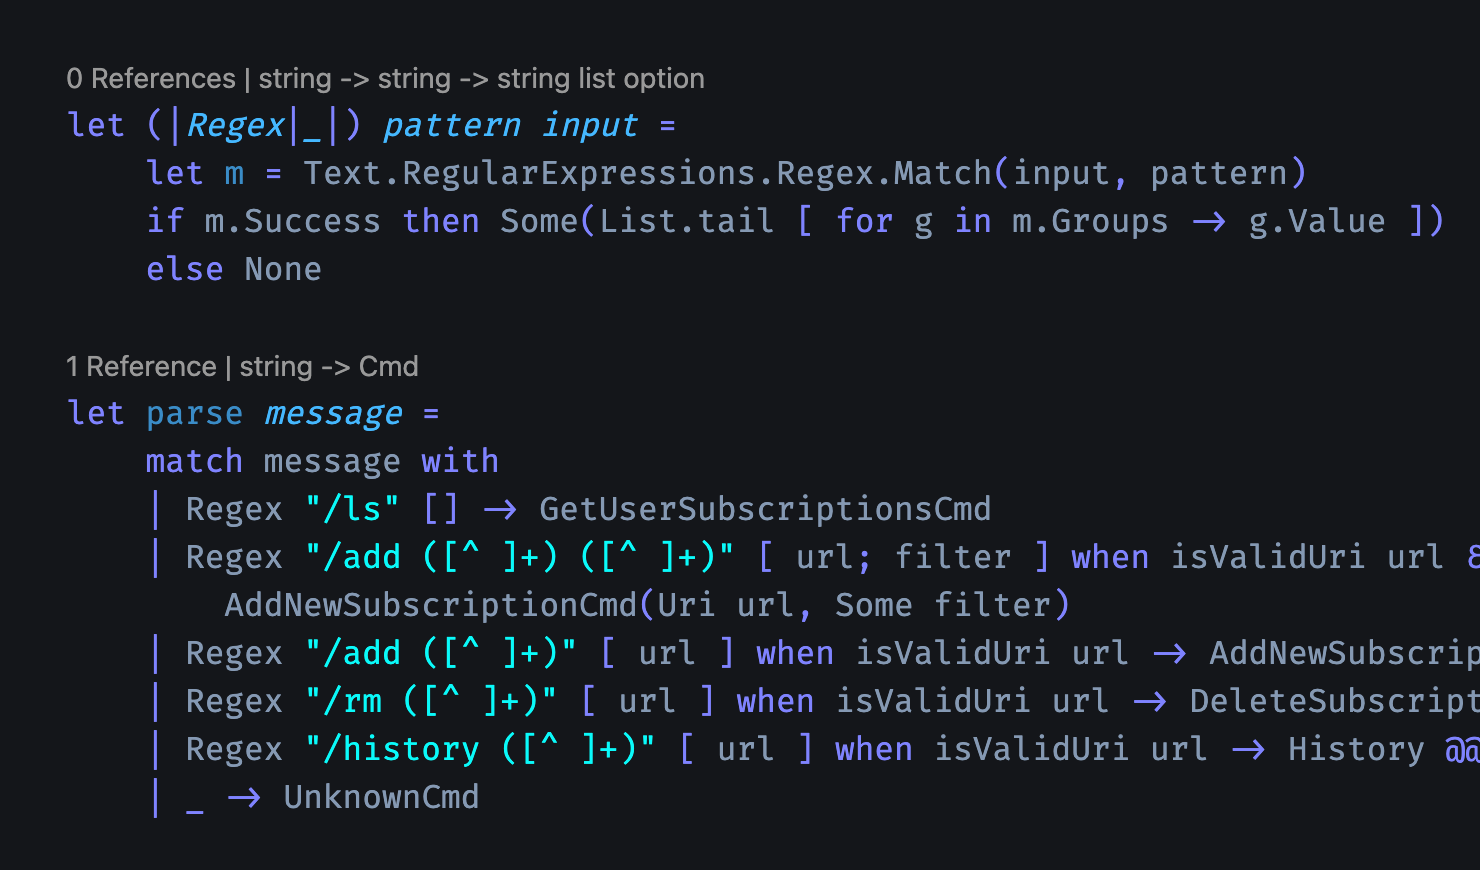The width and height of the screenshot is (1480, 870).
Task: Click the 'input' parameter in the first let line
Action: click(590, 125)
